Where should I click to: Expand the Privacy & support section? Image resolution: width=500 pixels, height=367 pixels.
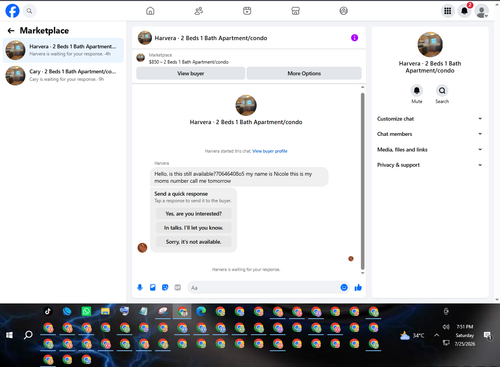(x=430, y=165)
